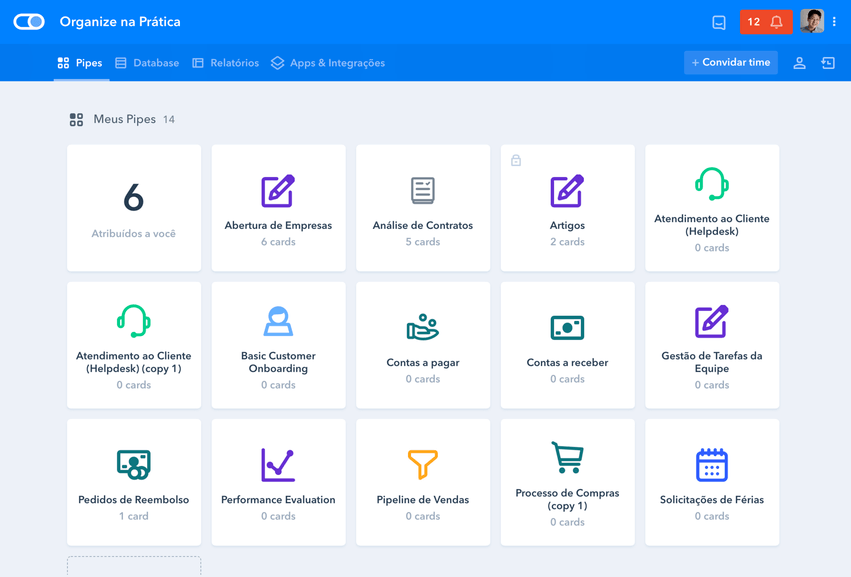Open the Abertura de Empresas pipe
The height and width of the screenshot is (577, 851).
(x=278, y=208)
